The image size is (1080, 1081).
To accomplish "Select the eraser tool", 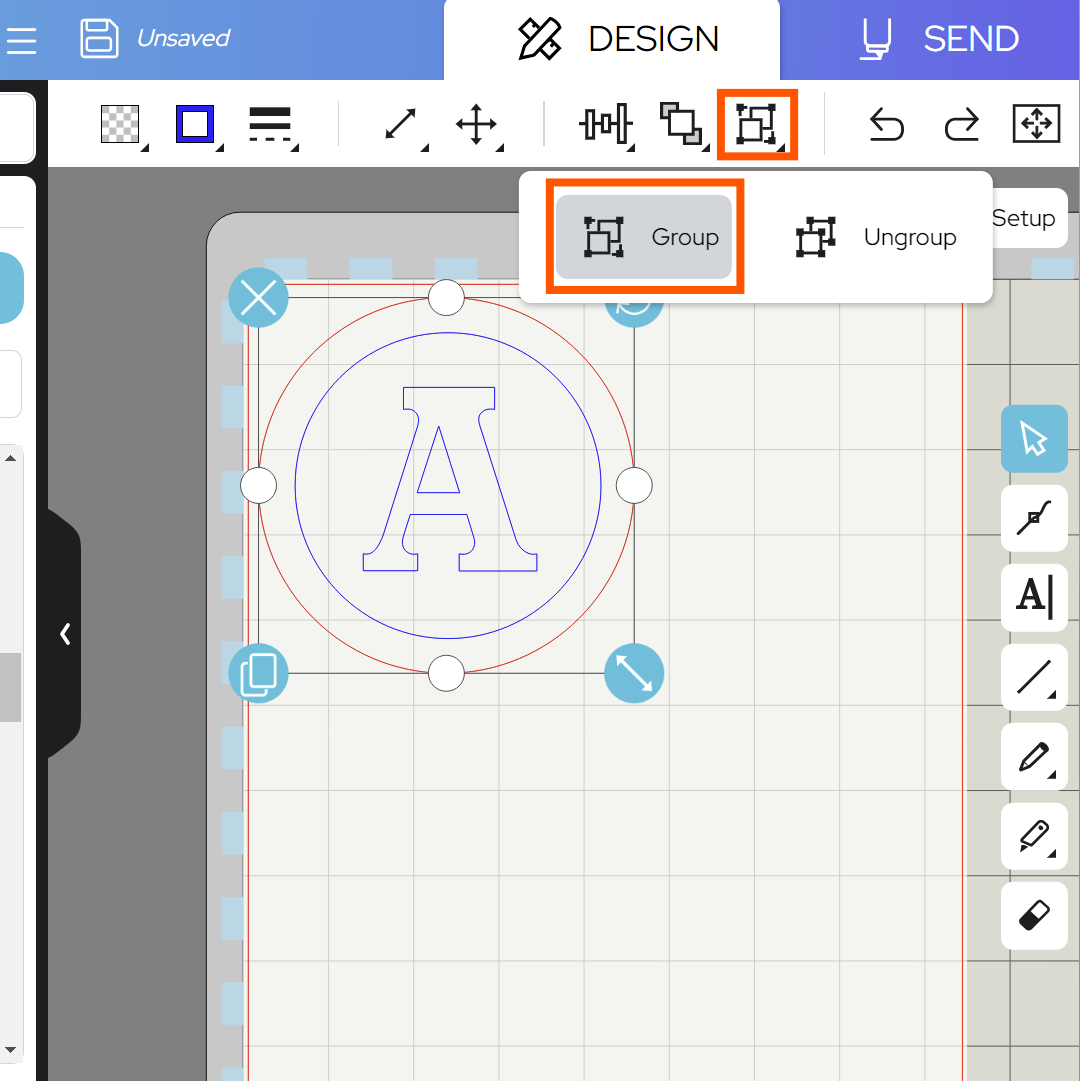I will coord(1034,916).
